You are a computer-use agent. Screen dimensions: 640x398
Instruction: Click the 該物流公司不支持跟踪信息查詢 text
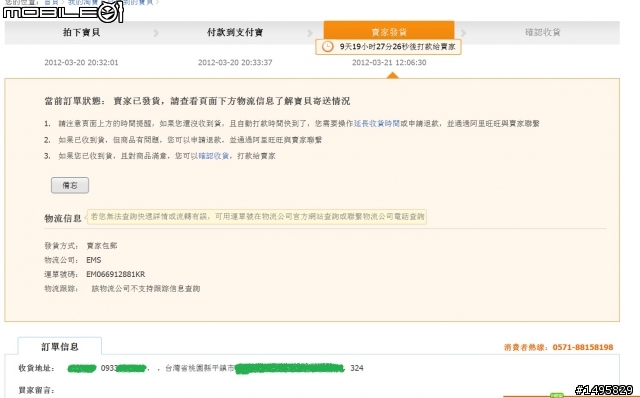146,289
